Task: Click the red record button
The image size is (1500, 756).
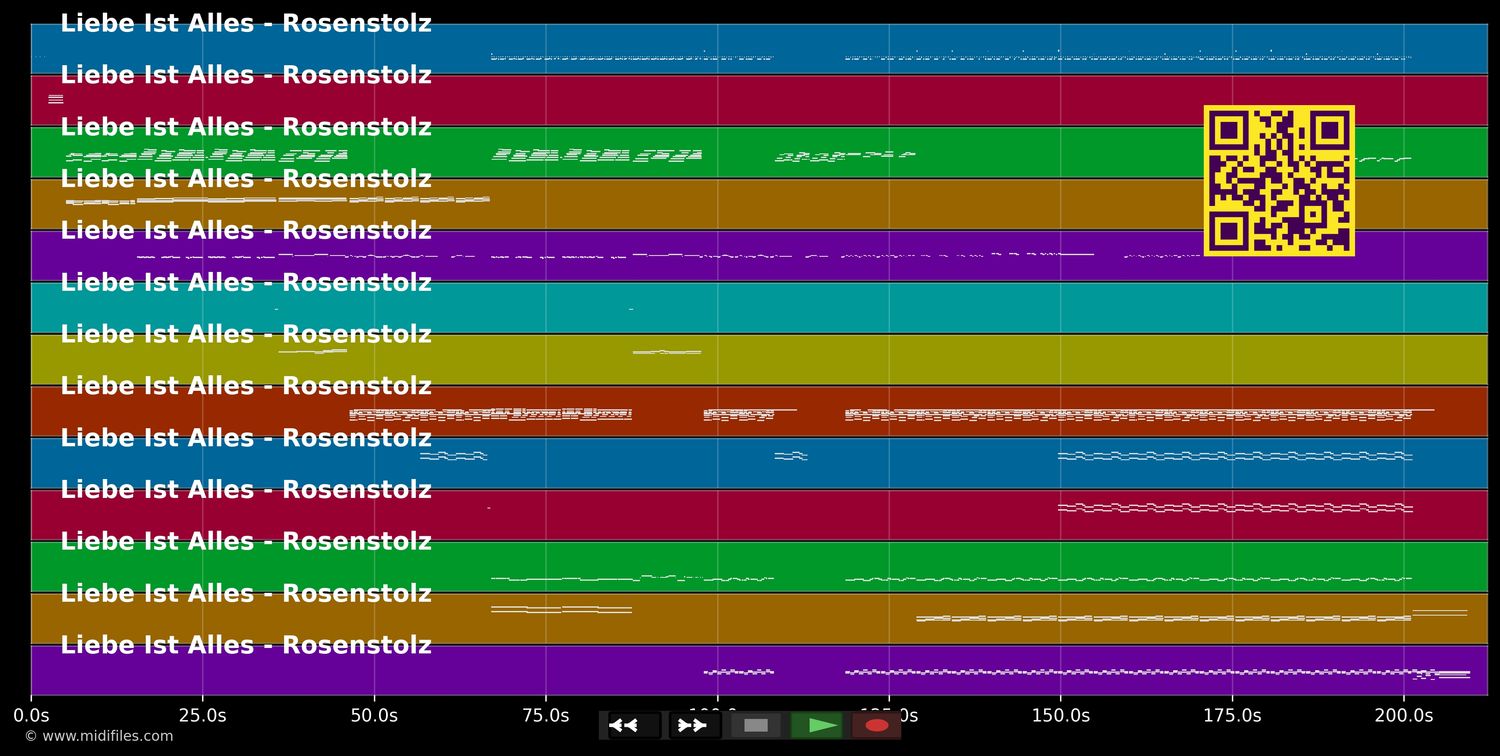Action: (876, 725)
